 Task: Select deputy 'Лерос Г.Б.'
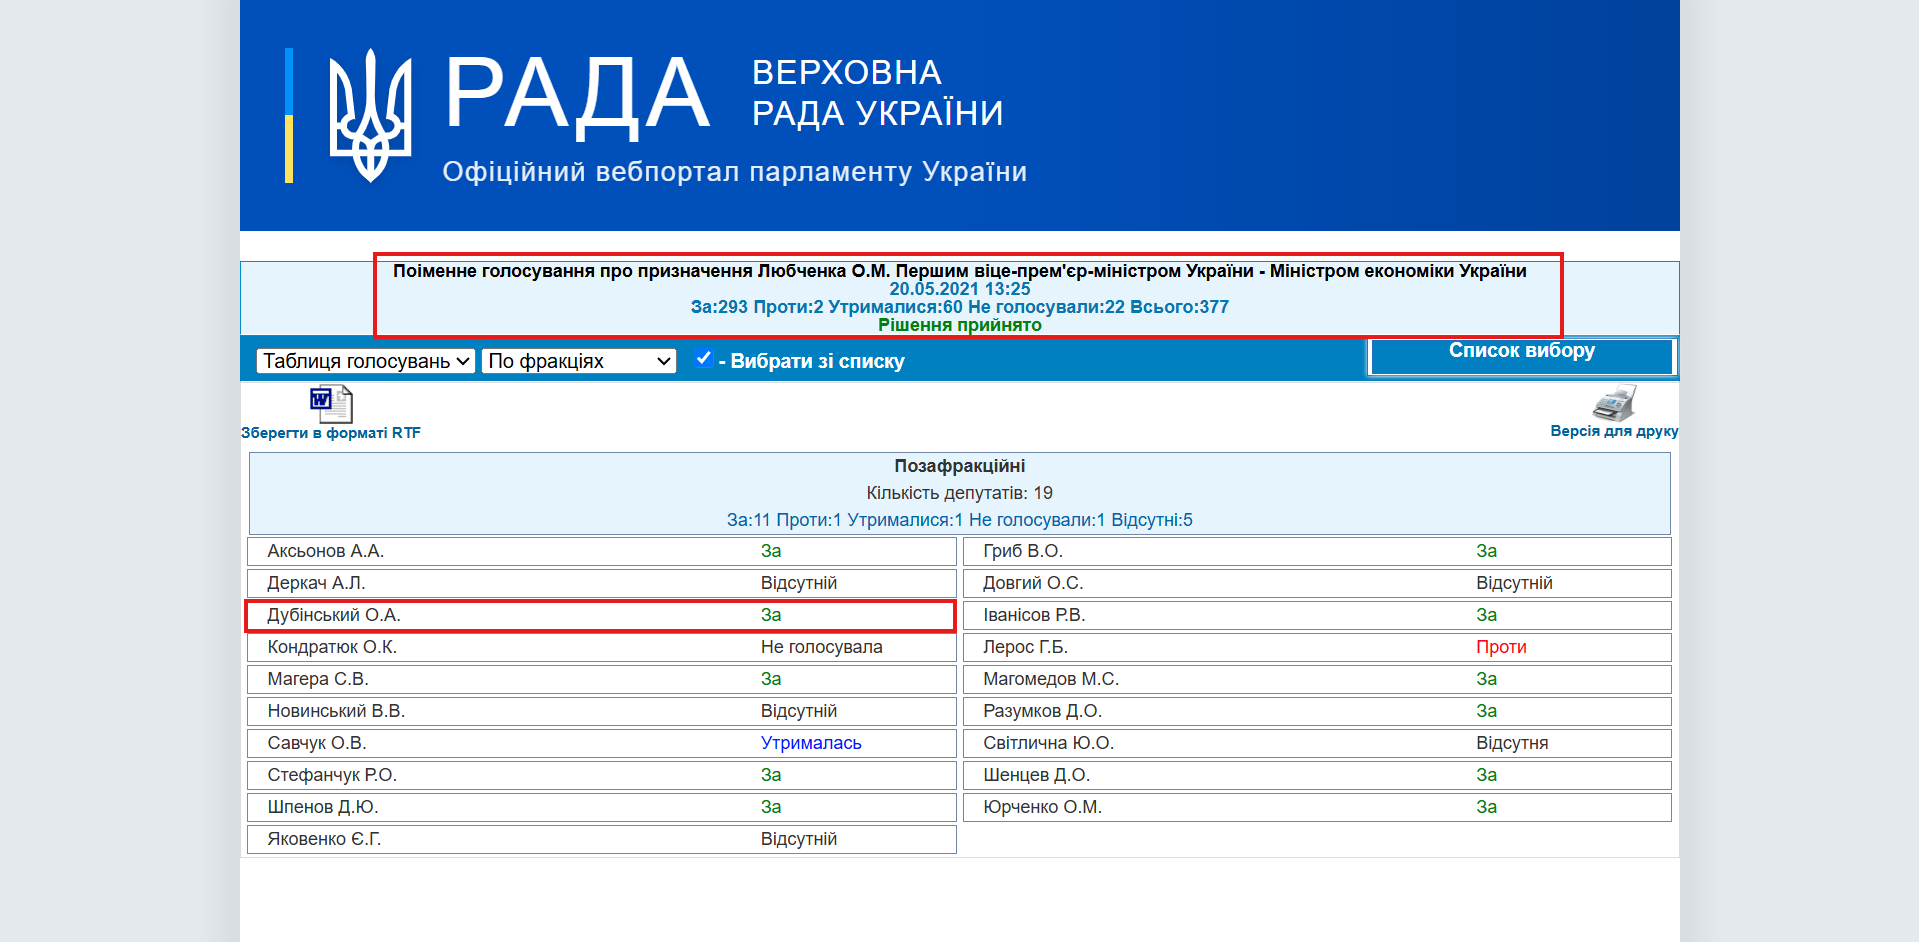(x=1026, y=647)
